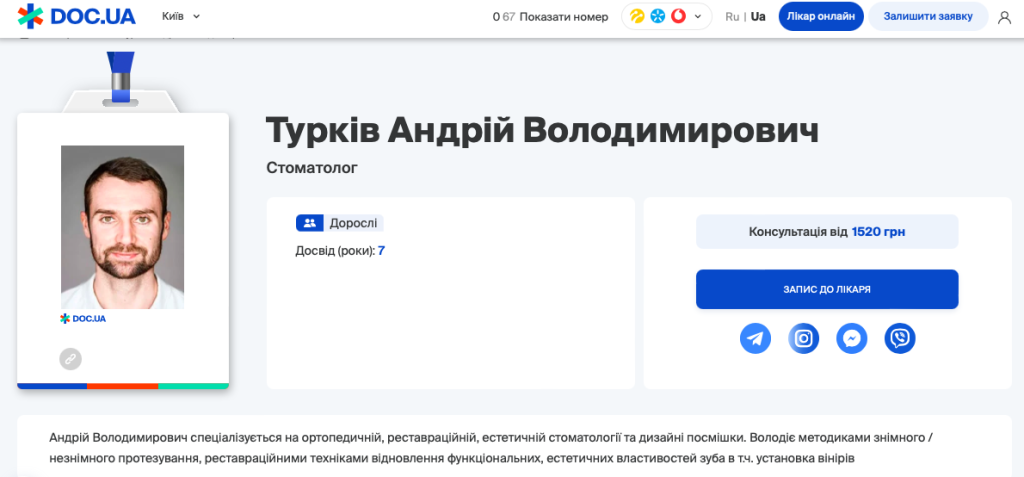Open the Instagram icon
1024x477 pixels.
point(803,339)
